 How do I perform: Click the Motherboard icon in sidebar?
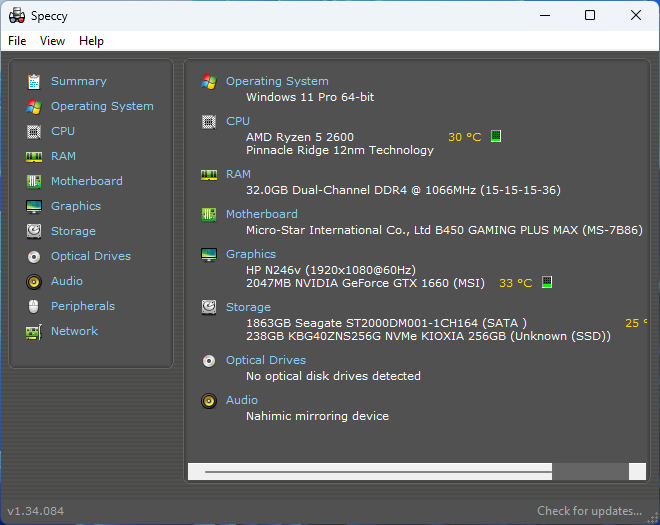click(x=34, y=181)
